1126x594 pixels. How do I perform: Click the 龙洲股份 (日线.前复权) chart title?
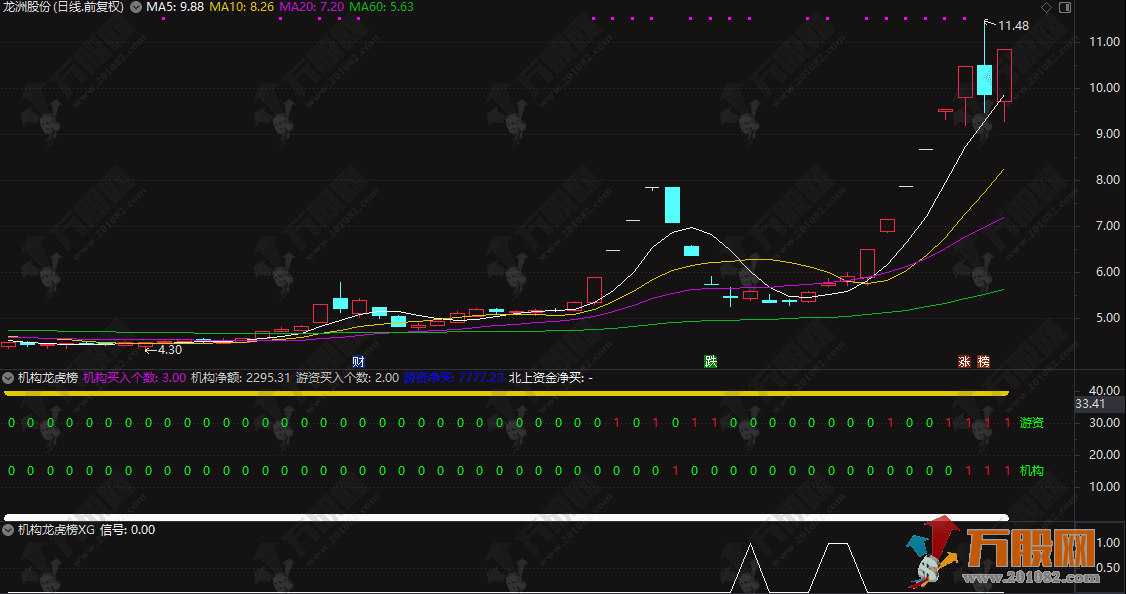click(64, 7)
